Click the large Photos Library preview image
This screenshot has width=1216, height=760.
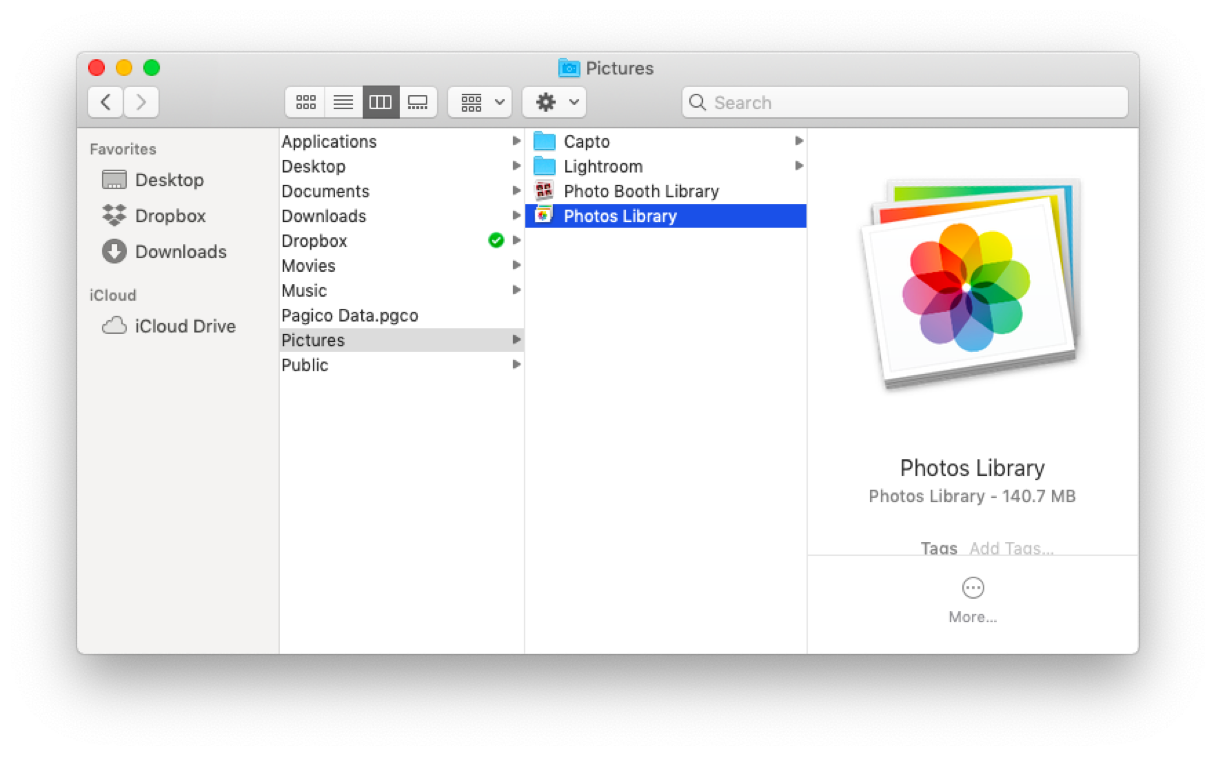point(972,285)
